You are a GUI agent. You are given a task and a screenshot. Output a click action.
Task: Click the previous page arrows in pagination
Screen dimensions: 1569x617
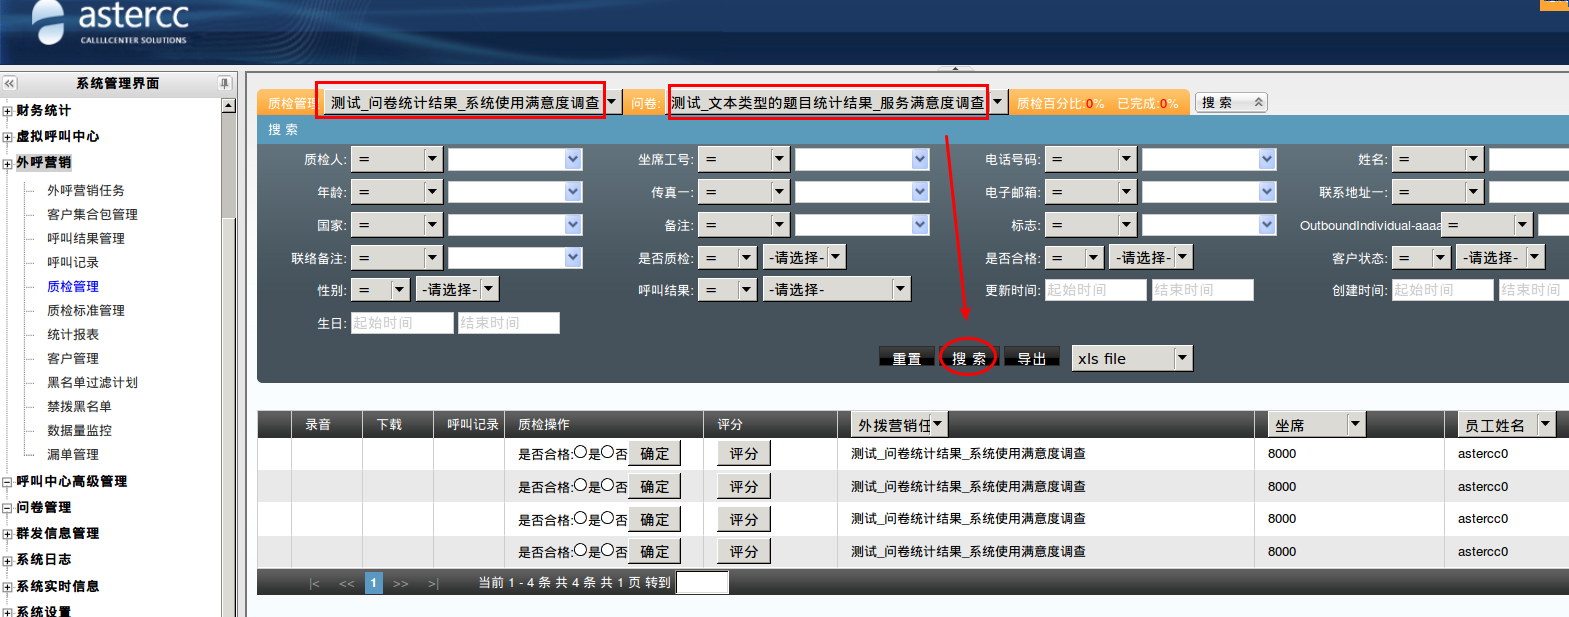tap(346, 583)
